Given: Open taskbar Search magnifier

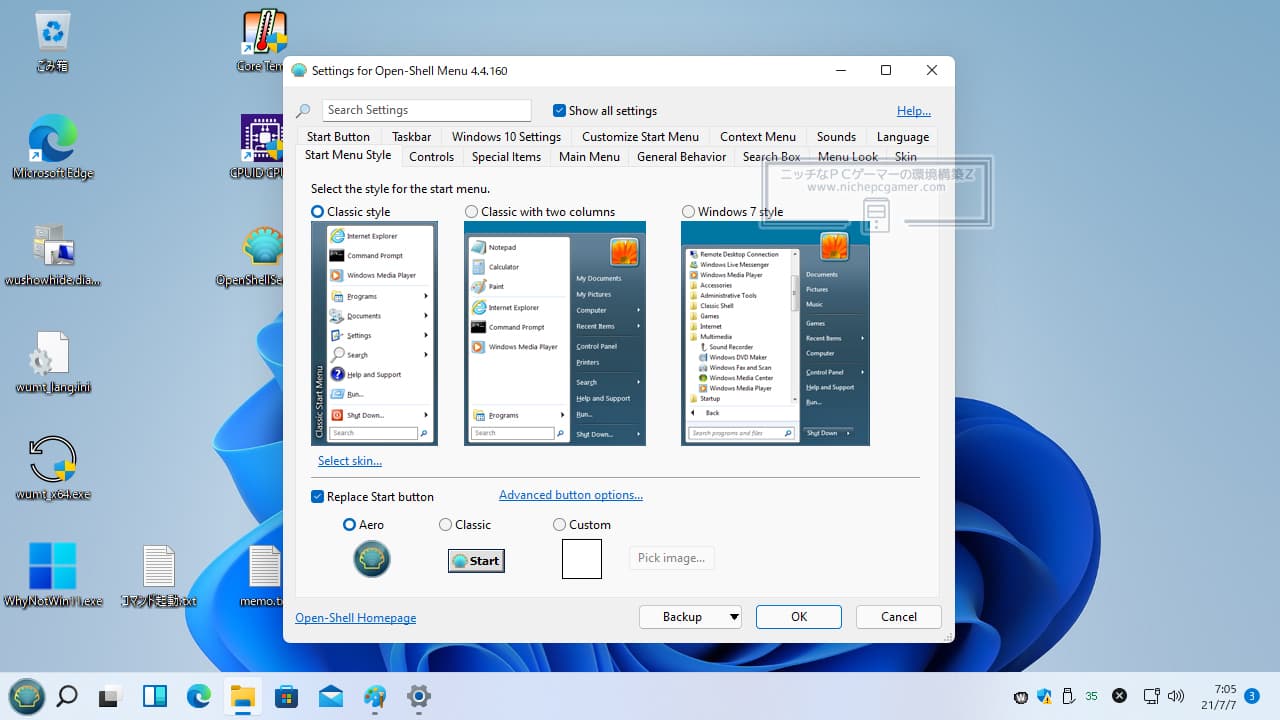Looking at the screenshot, I should click(67, 696).
